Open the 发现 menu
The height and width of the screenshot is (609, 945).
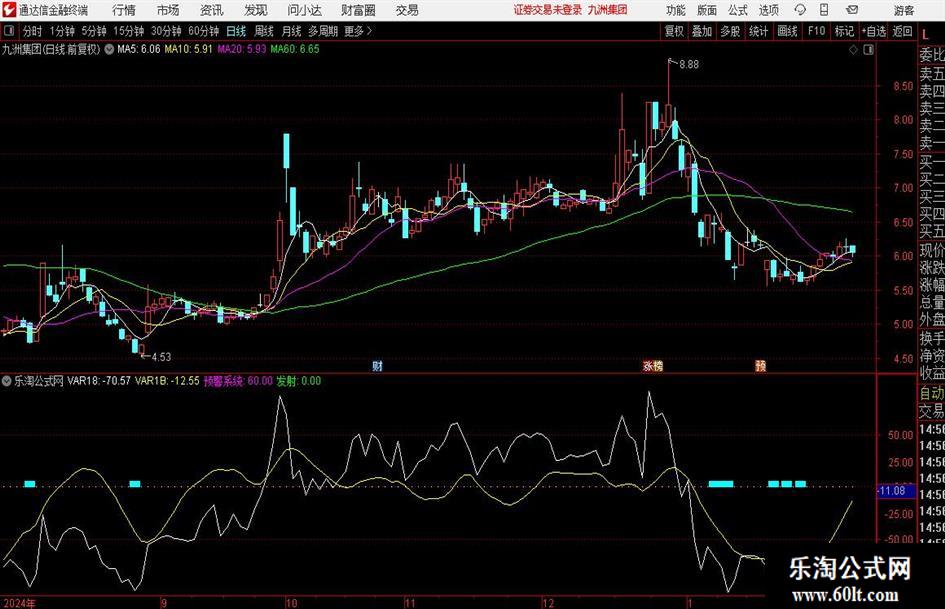pos(256,10)
